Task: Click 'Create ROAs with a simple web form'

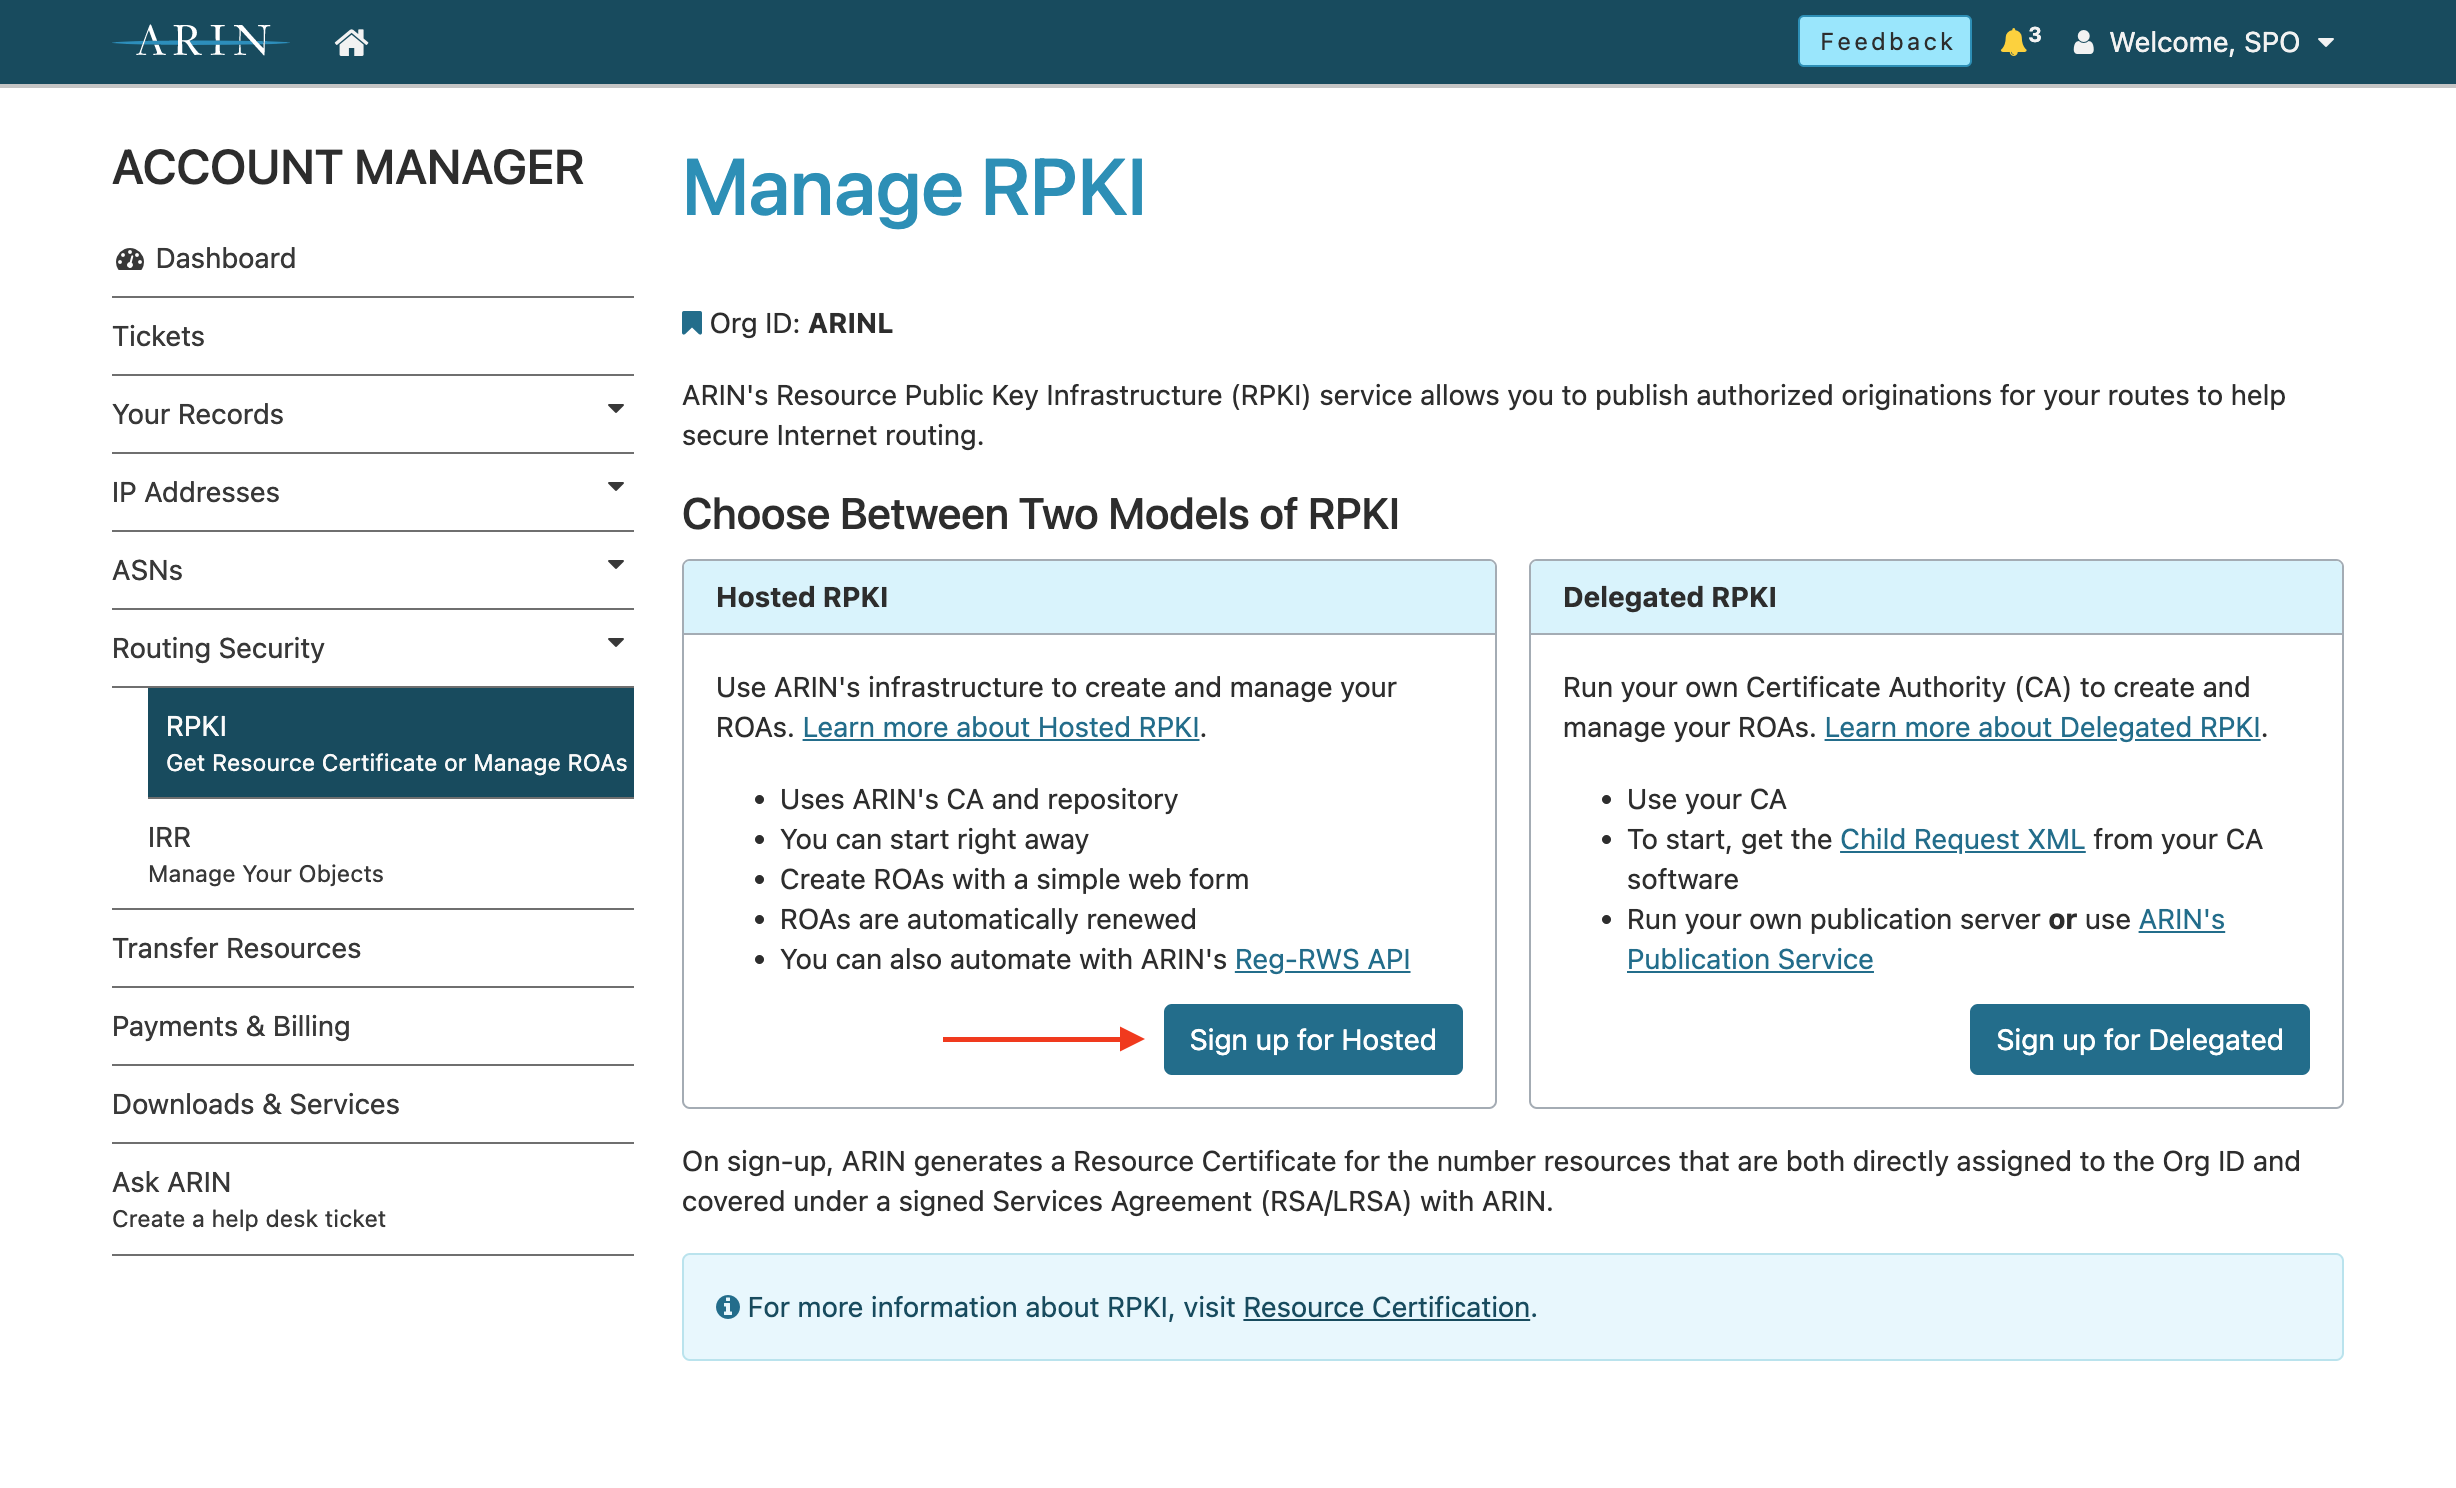Action: pos(1014,879)
